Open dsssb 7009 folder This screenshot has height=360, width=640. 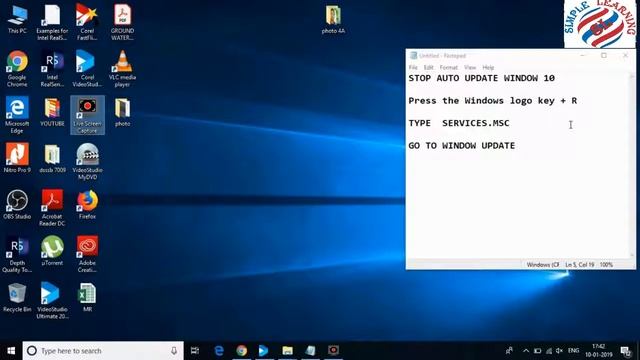[x=52, y=158]
